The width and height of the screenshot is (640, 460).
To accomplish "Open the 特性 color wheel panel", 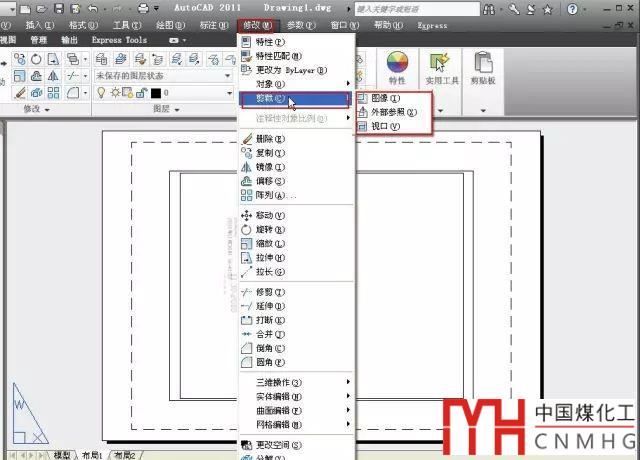I will coord(397,66).
